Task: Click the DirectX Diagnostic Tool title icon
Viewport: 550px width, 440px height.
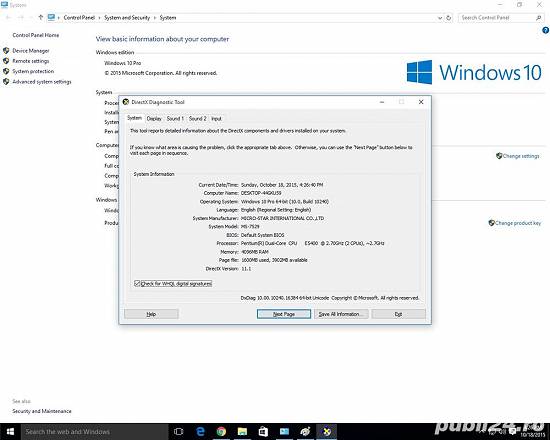Action: click(x=126, y=102)
